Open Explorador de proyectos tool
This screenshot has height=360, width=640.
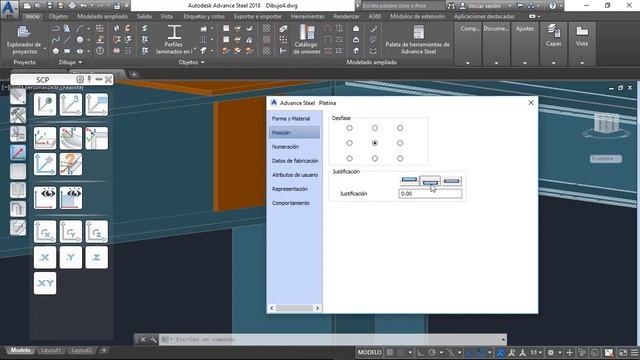24,40
